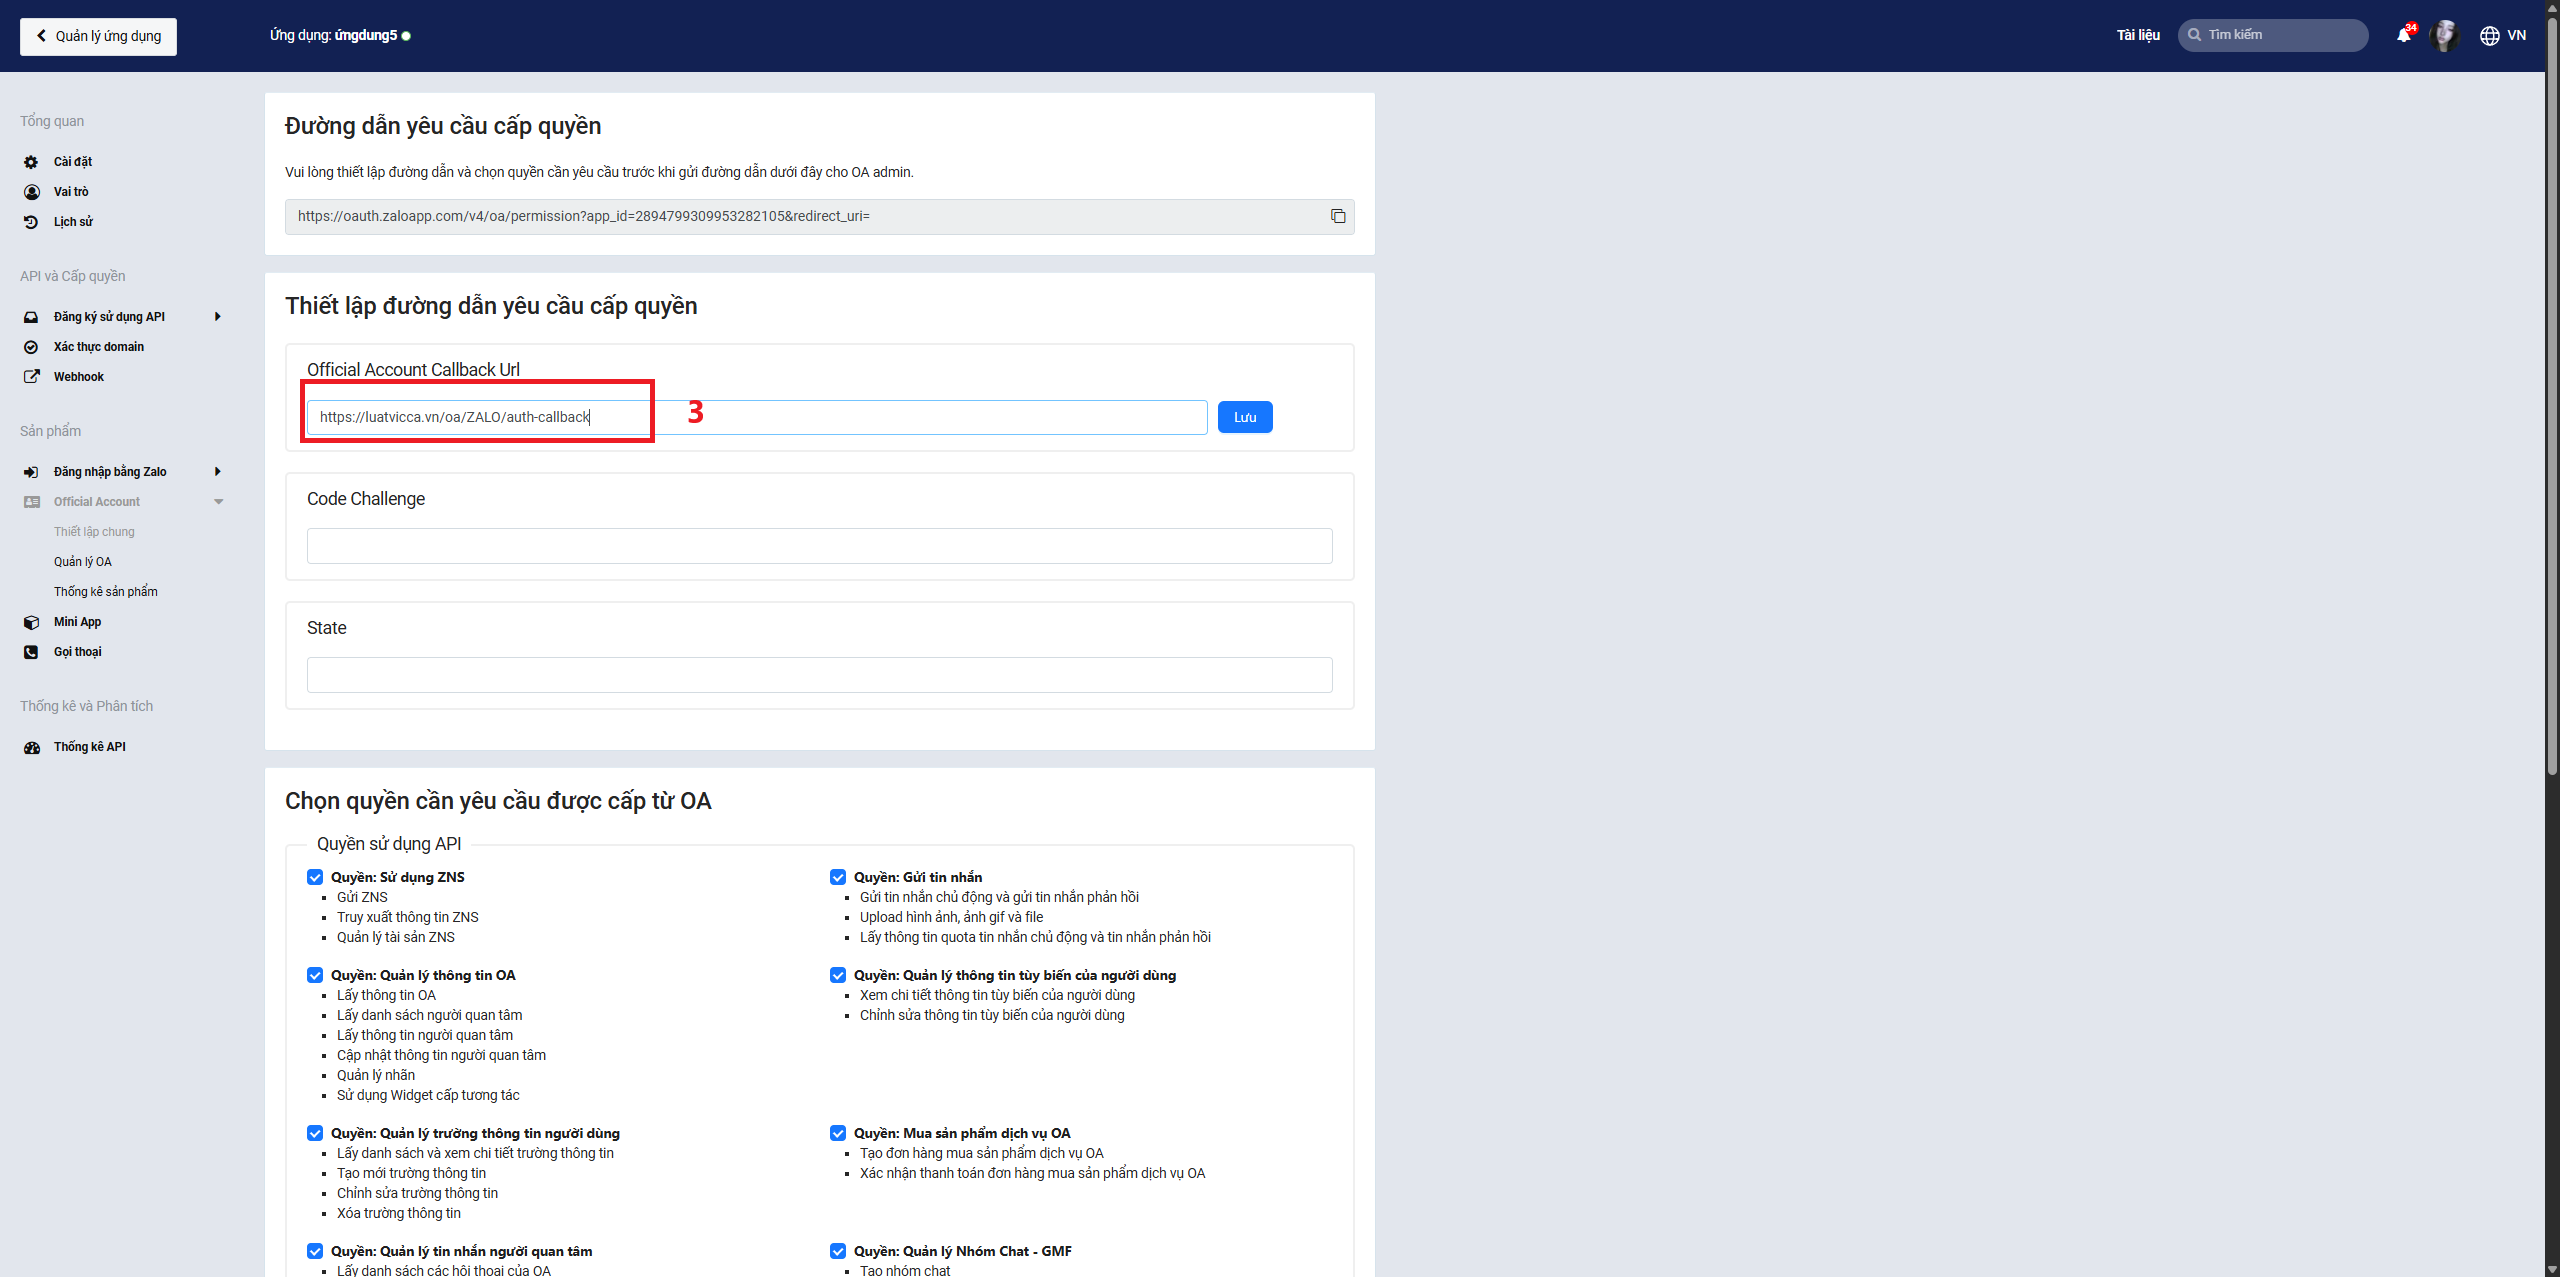The height and width of the screenshot is (1277, 2560).
Task: Click the Official Account Callback Url field
Action: coord(757,417)
